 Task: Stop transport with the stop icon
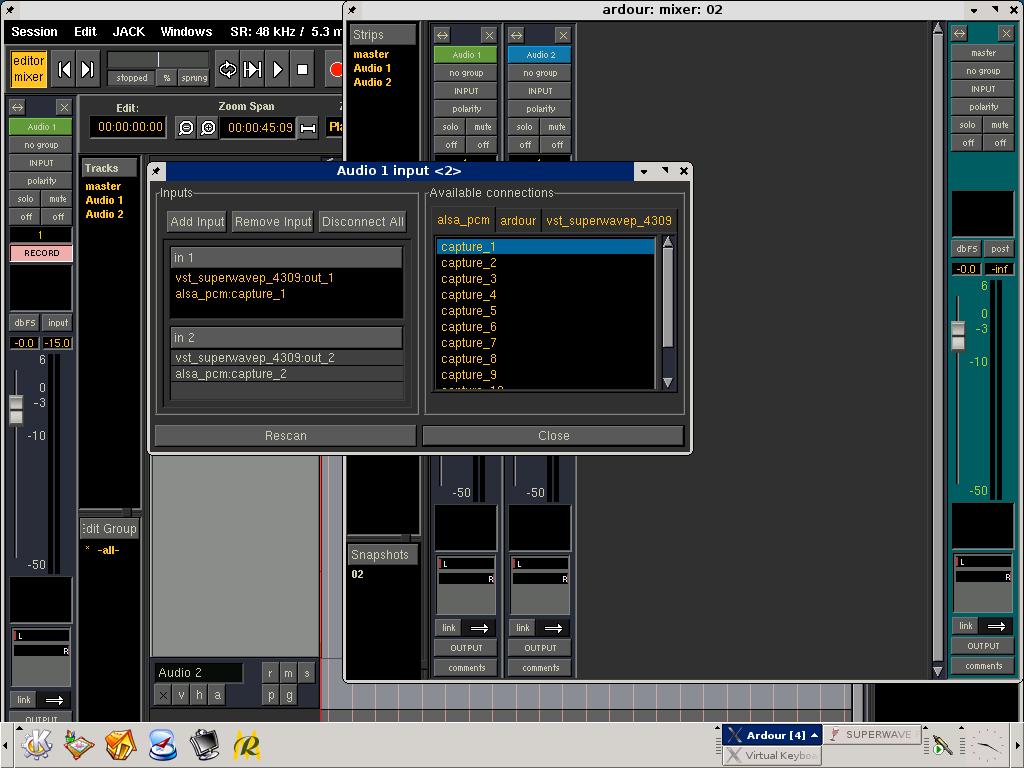[302, 69]
